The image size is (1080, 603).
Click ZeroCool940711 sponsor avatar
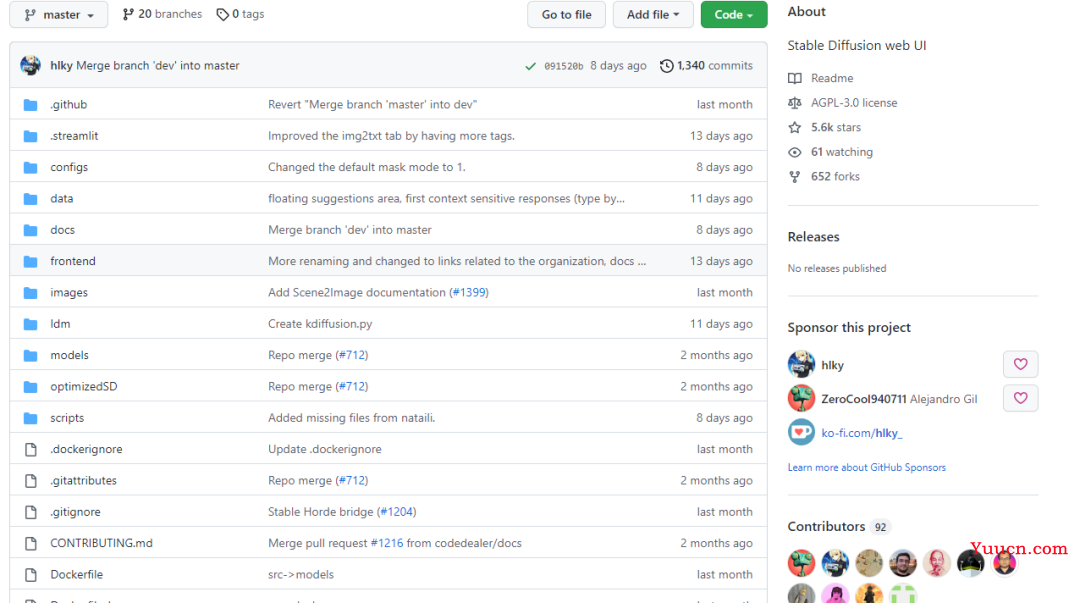801,398
